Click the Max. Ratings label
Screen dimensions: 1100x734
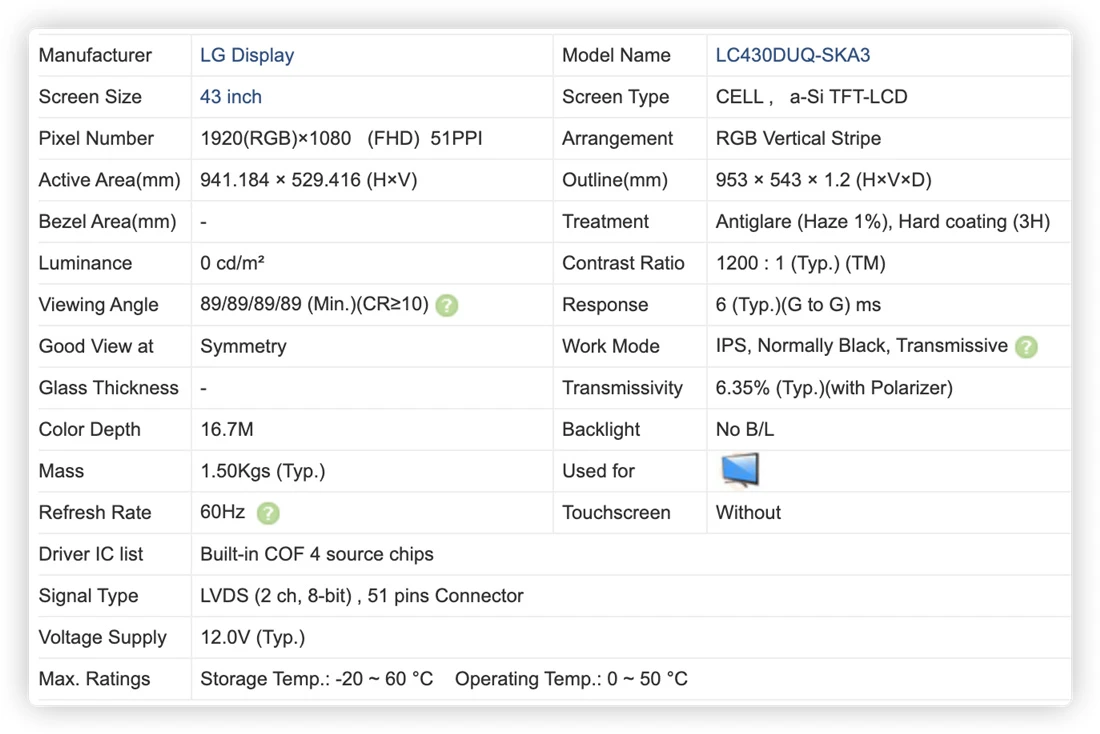coord(95,679)
